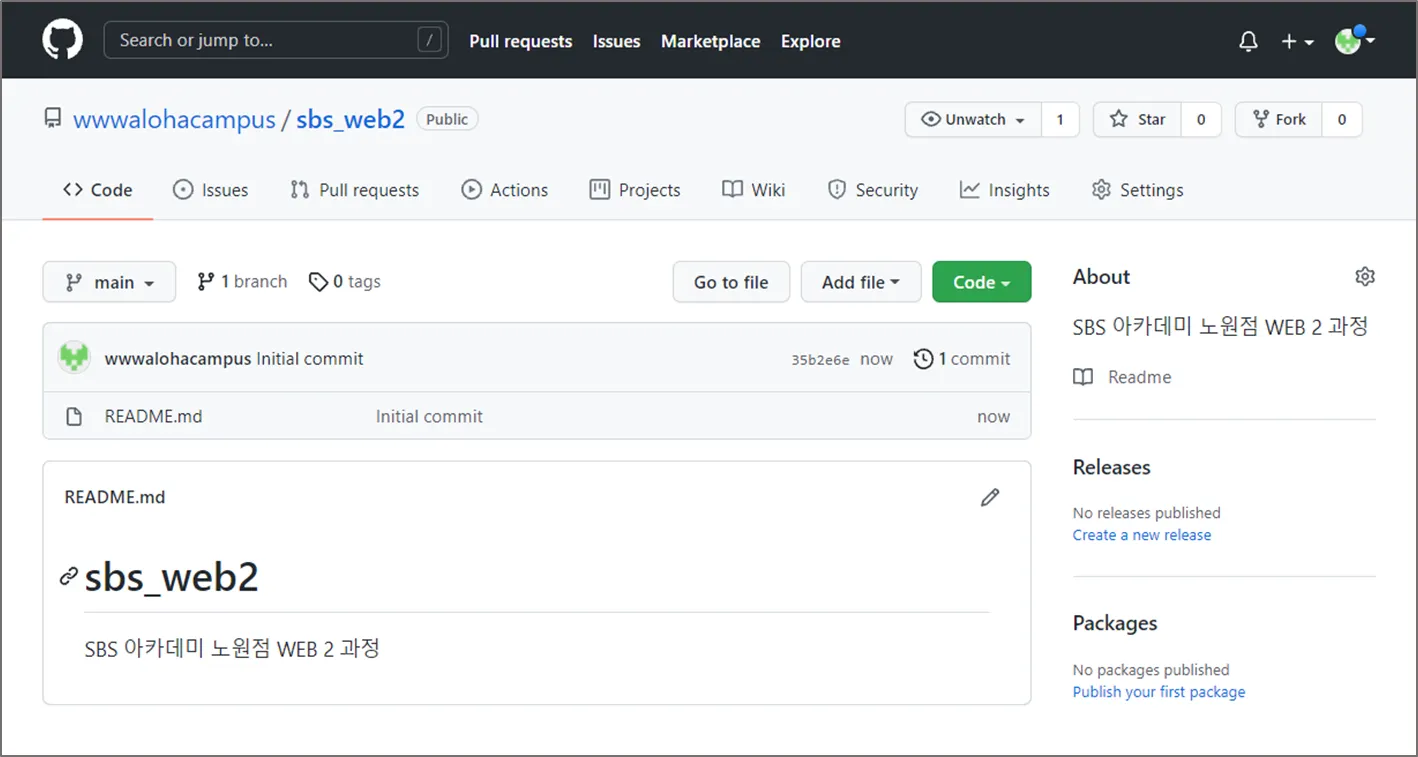View the 1 branch link

242,282
